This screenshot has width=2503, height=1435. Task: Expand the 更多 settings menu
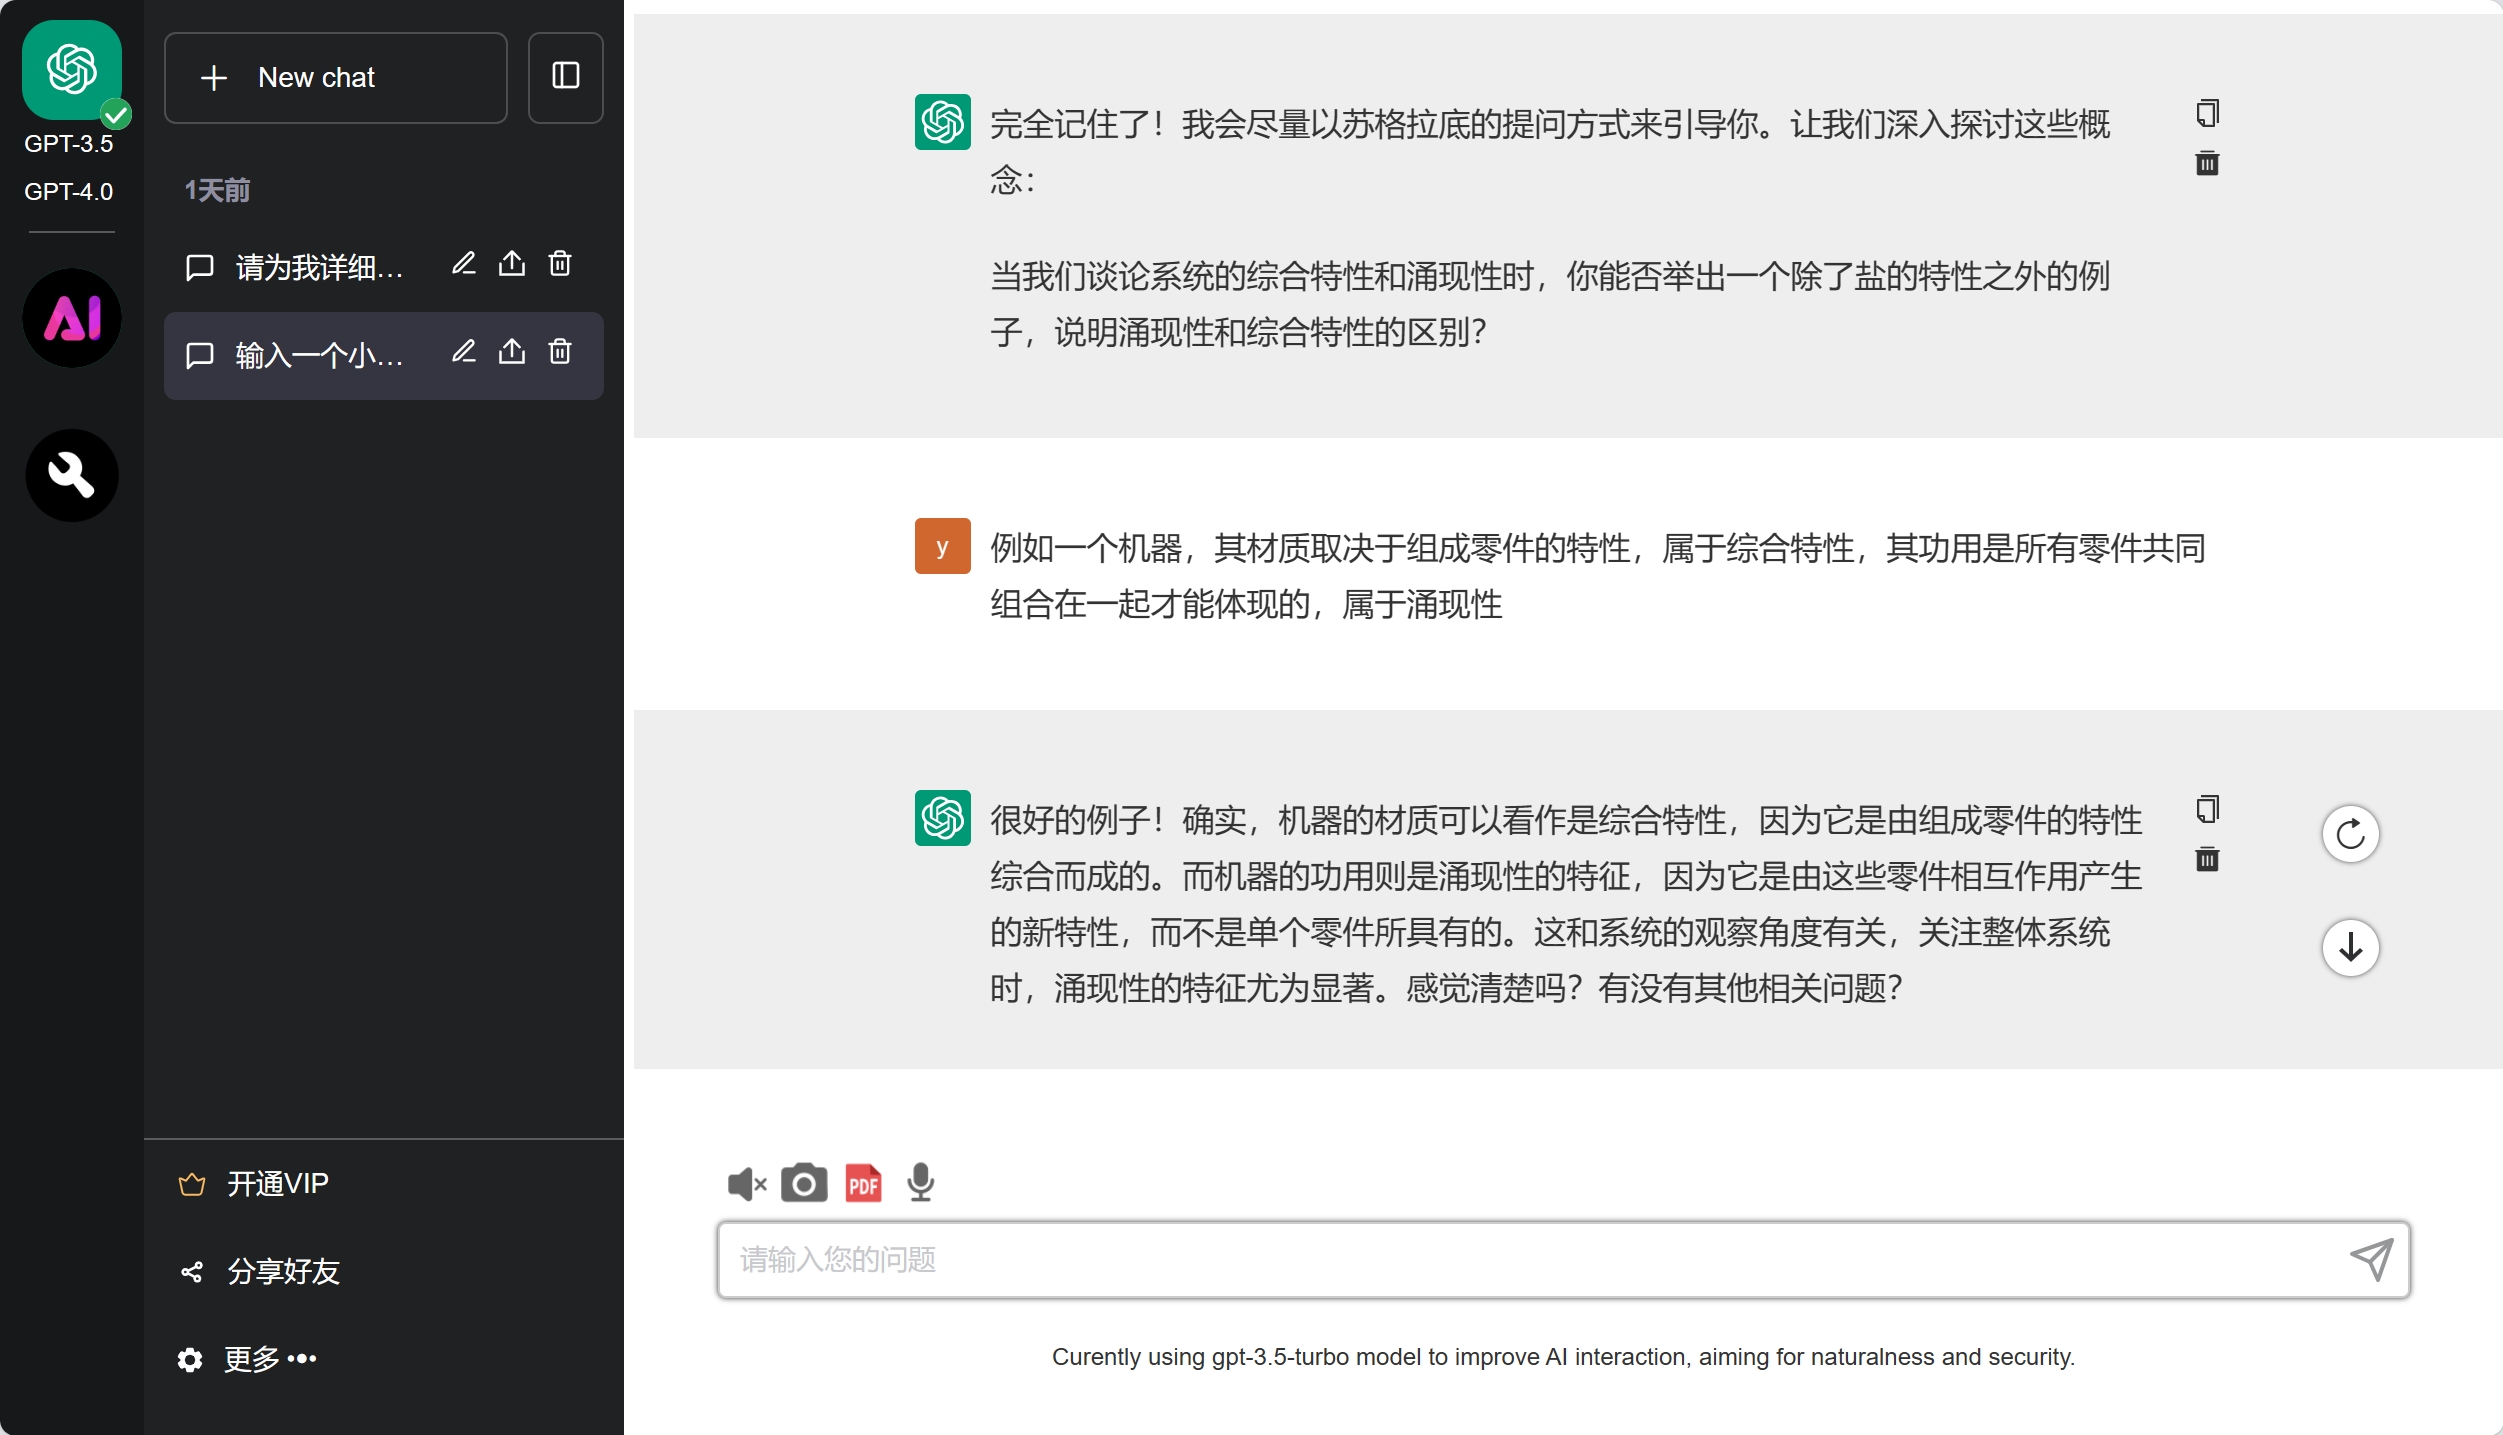(x=269, y=1358)
